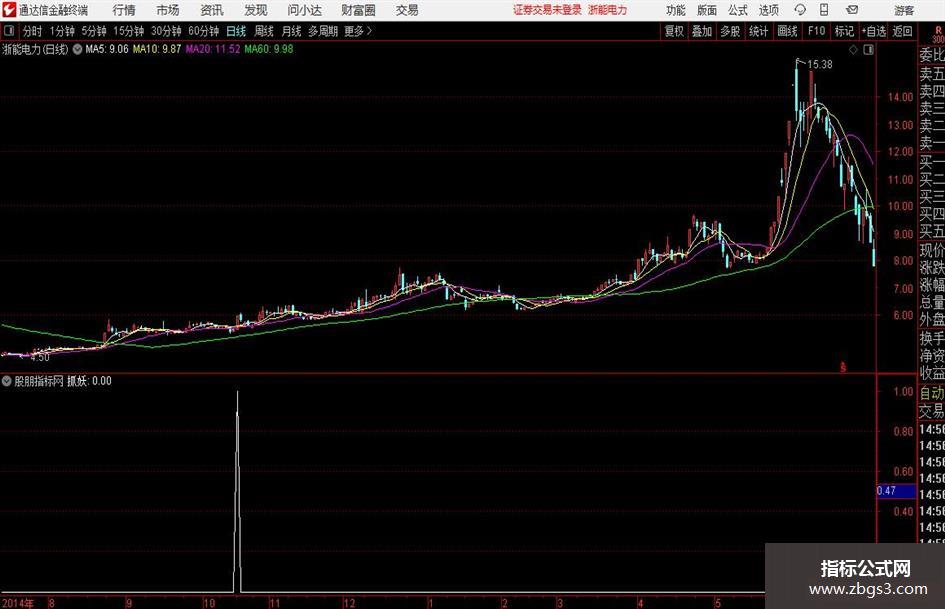Toggle the right panel layout icon

coord(868,50)
